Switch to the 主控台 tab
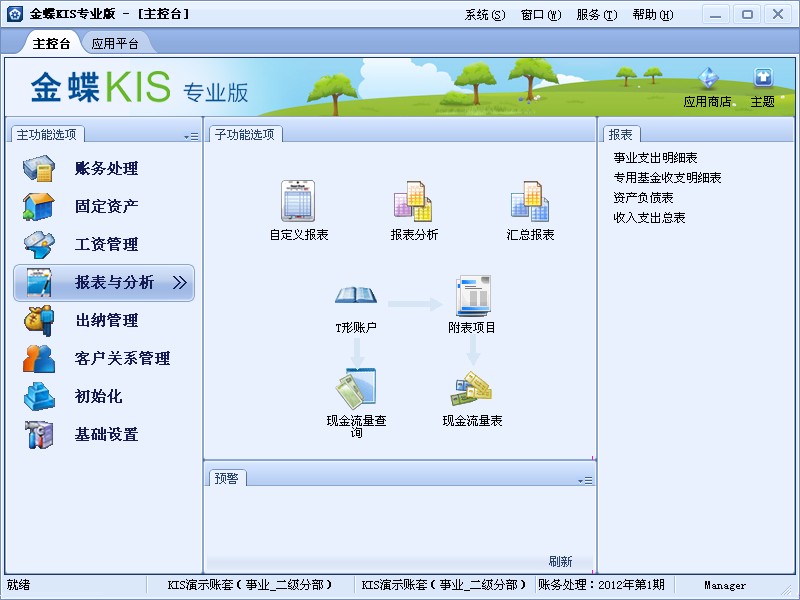 click(51, 43)
